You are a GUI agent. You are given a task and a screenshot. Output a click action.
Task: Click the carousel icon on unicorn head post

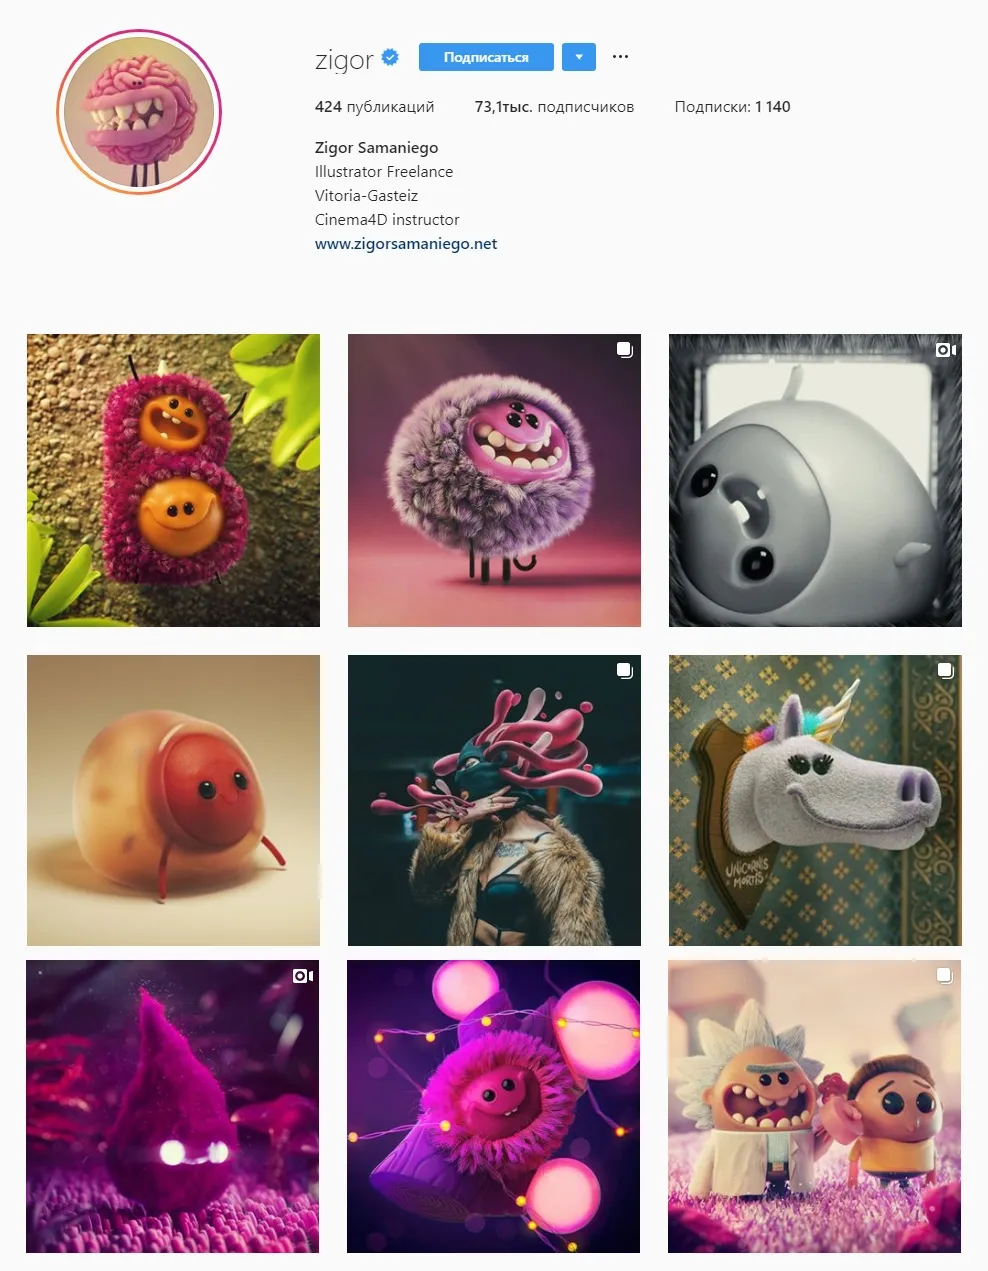tap(945, 671)
